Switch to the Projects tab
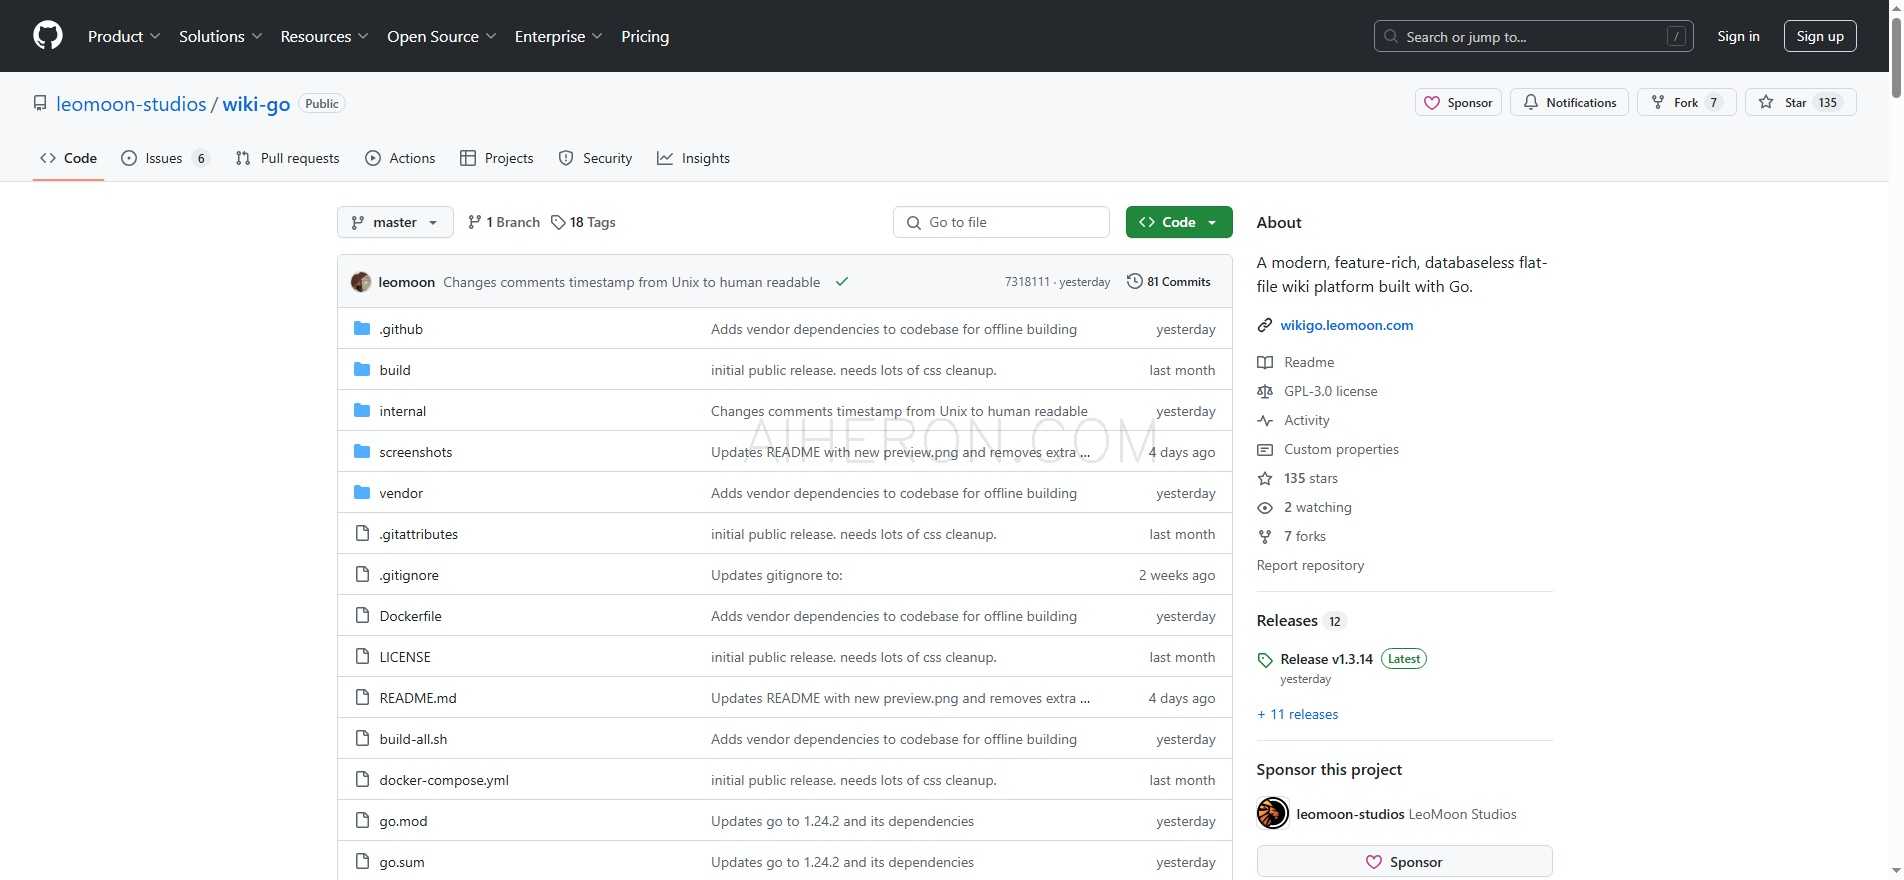The image size is (1904, 880). point(497,158)
